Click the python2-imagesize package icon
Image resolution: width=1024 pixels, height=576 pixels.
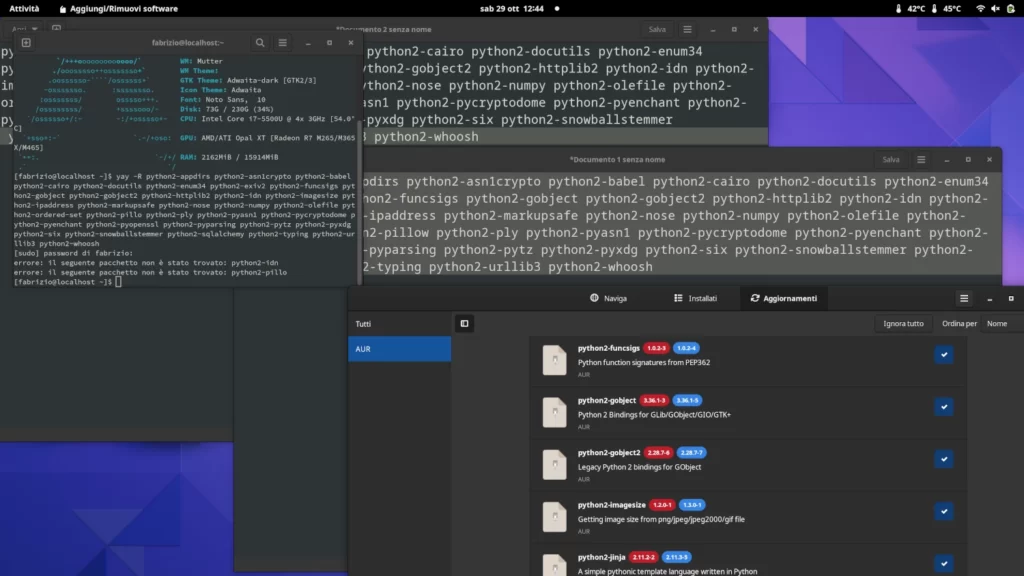coord(554,517)
